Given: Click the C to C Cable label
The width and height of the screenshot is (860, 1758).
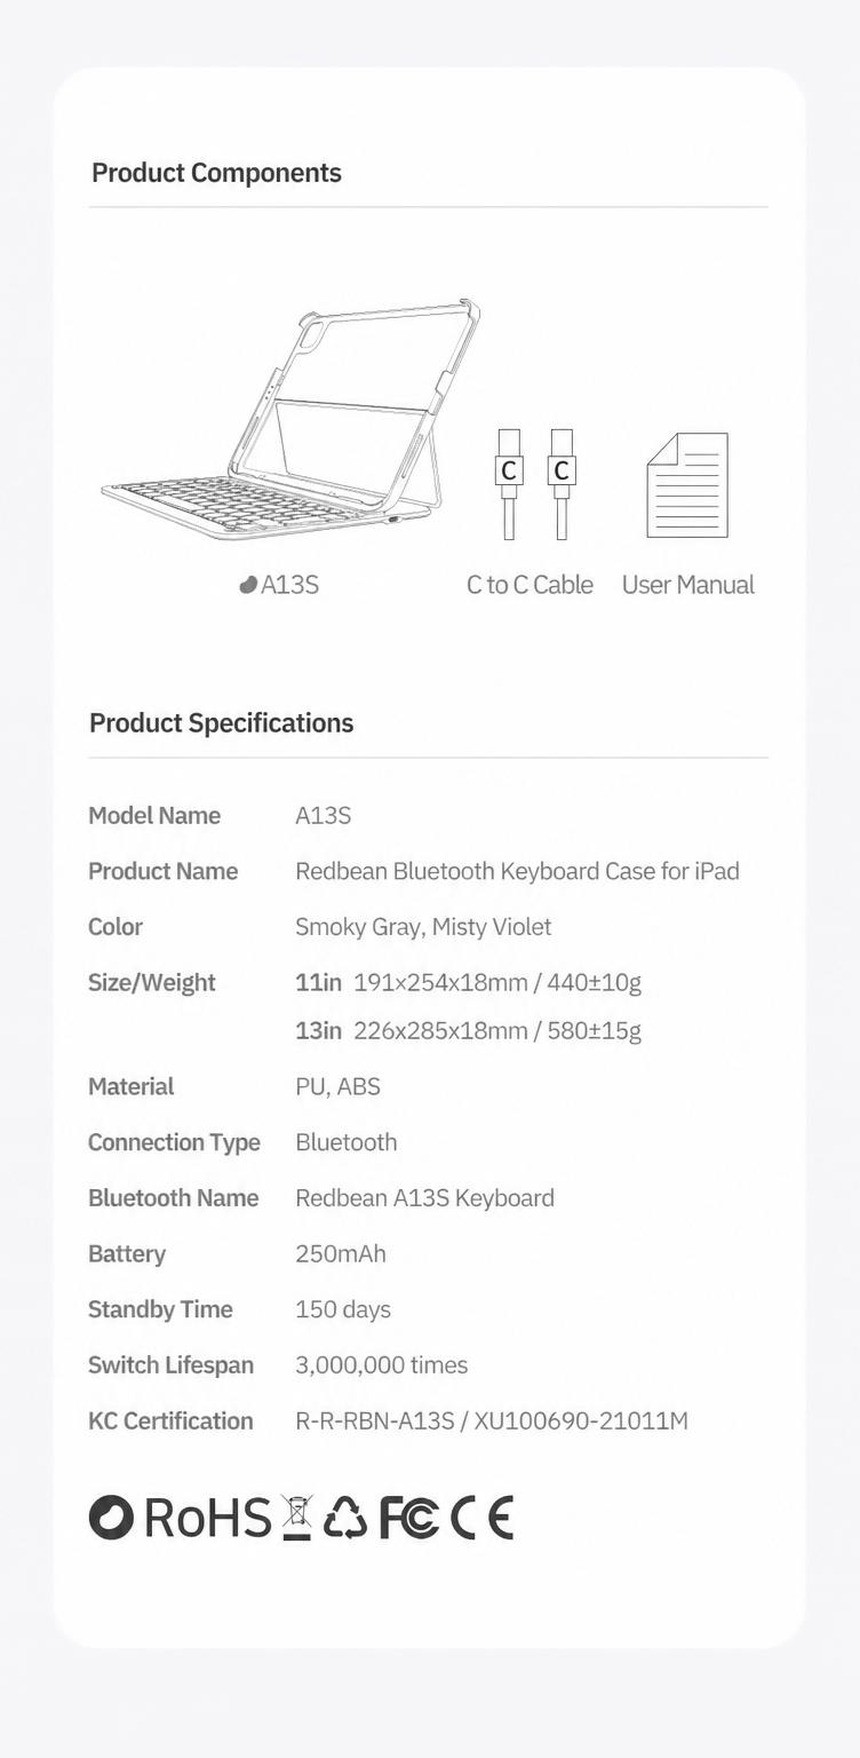Looking at the screenshot, I should [530, 585].
